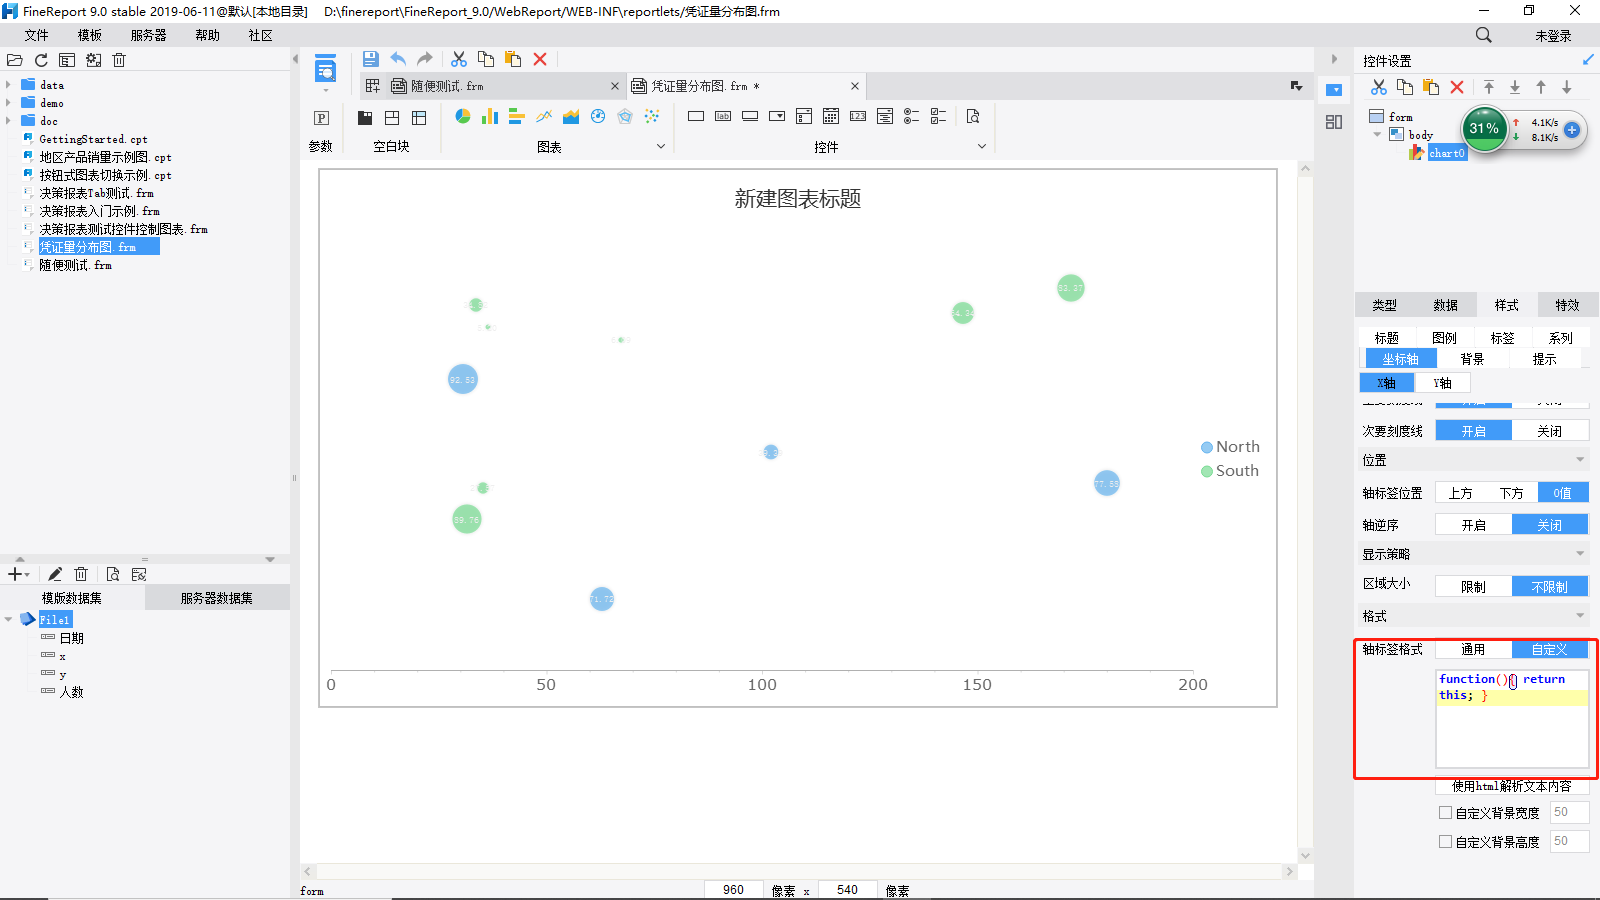Insert a pie chart from the chart toolbar
The image size is (1600, 900).
pos(463,117)
